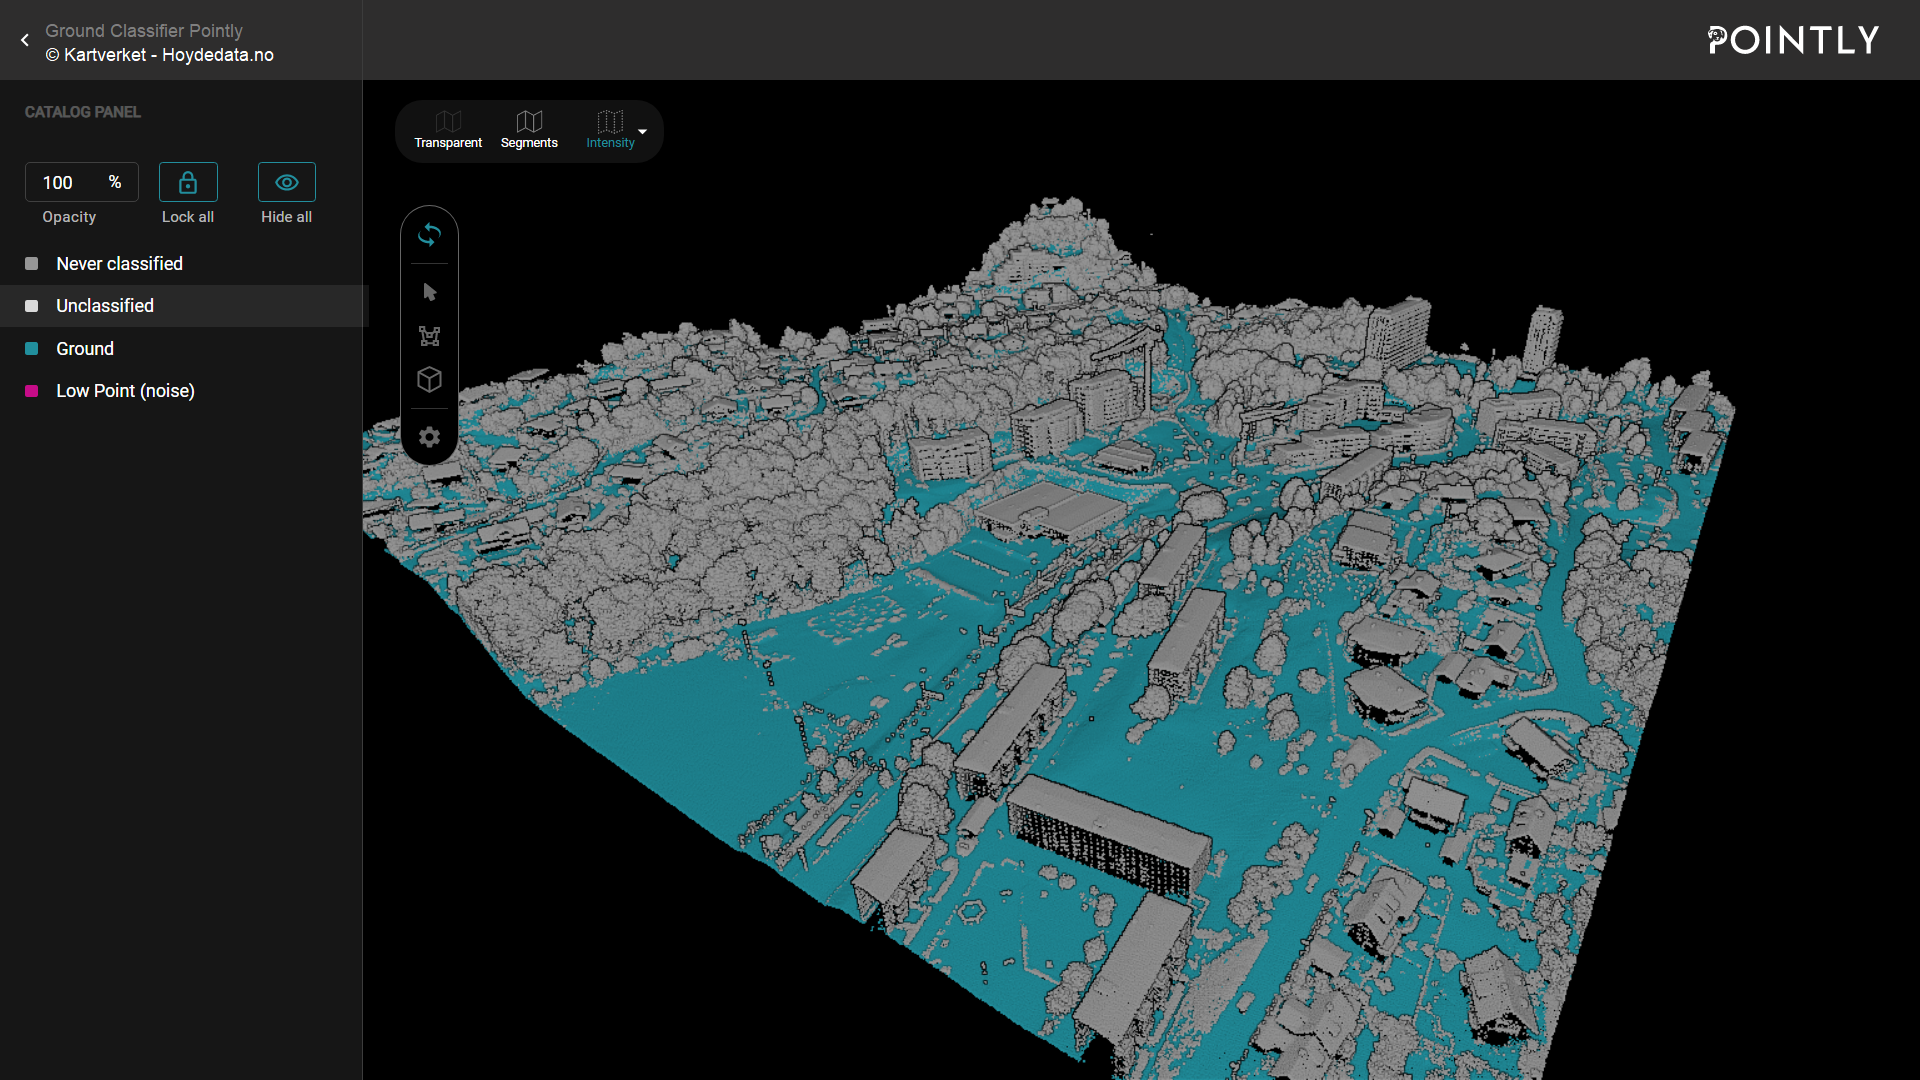Screen dimensions: 1920x1080
Task: Open the Low Point (noise) class
Action: [124, 391]
